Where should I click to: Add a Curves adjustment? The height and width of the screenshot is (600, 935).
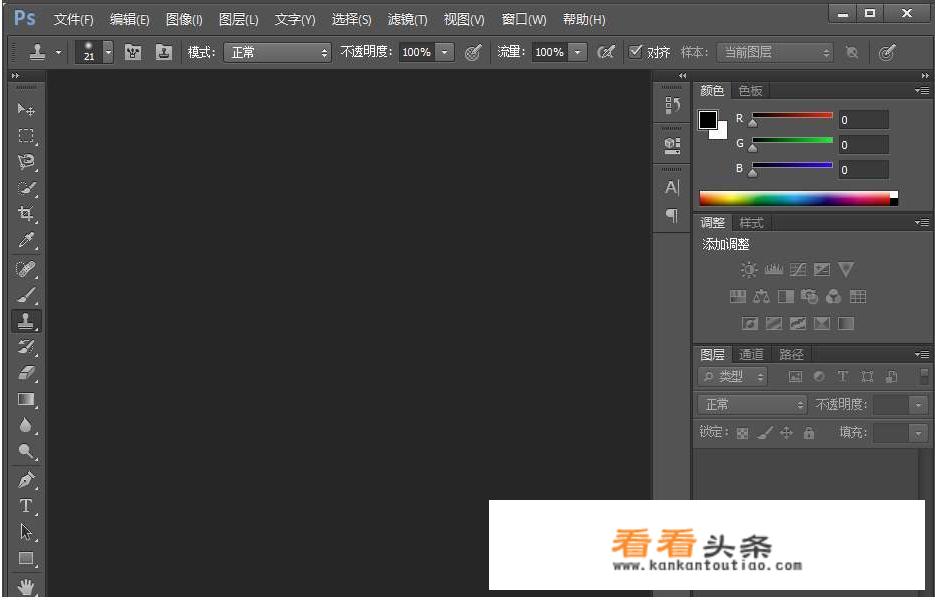click(798, 270)
